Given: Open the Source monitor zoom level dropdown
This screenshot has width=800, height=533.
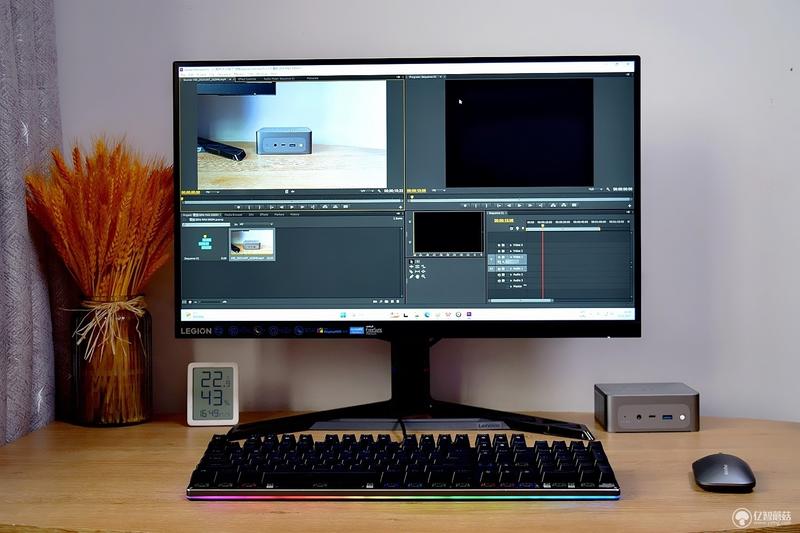Looking at the screenshot, I should [x=212, y=192].
